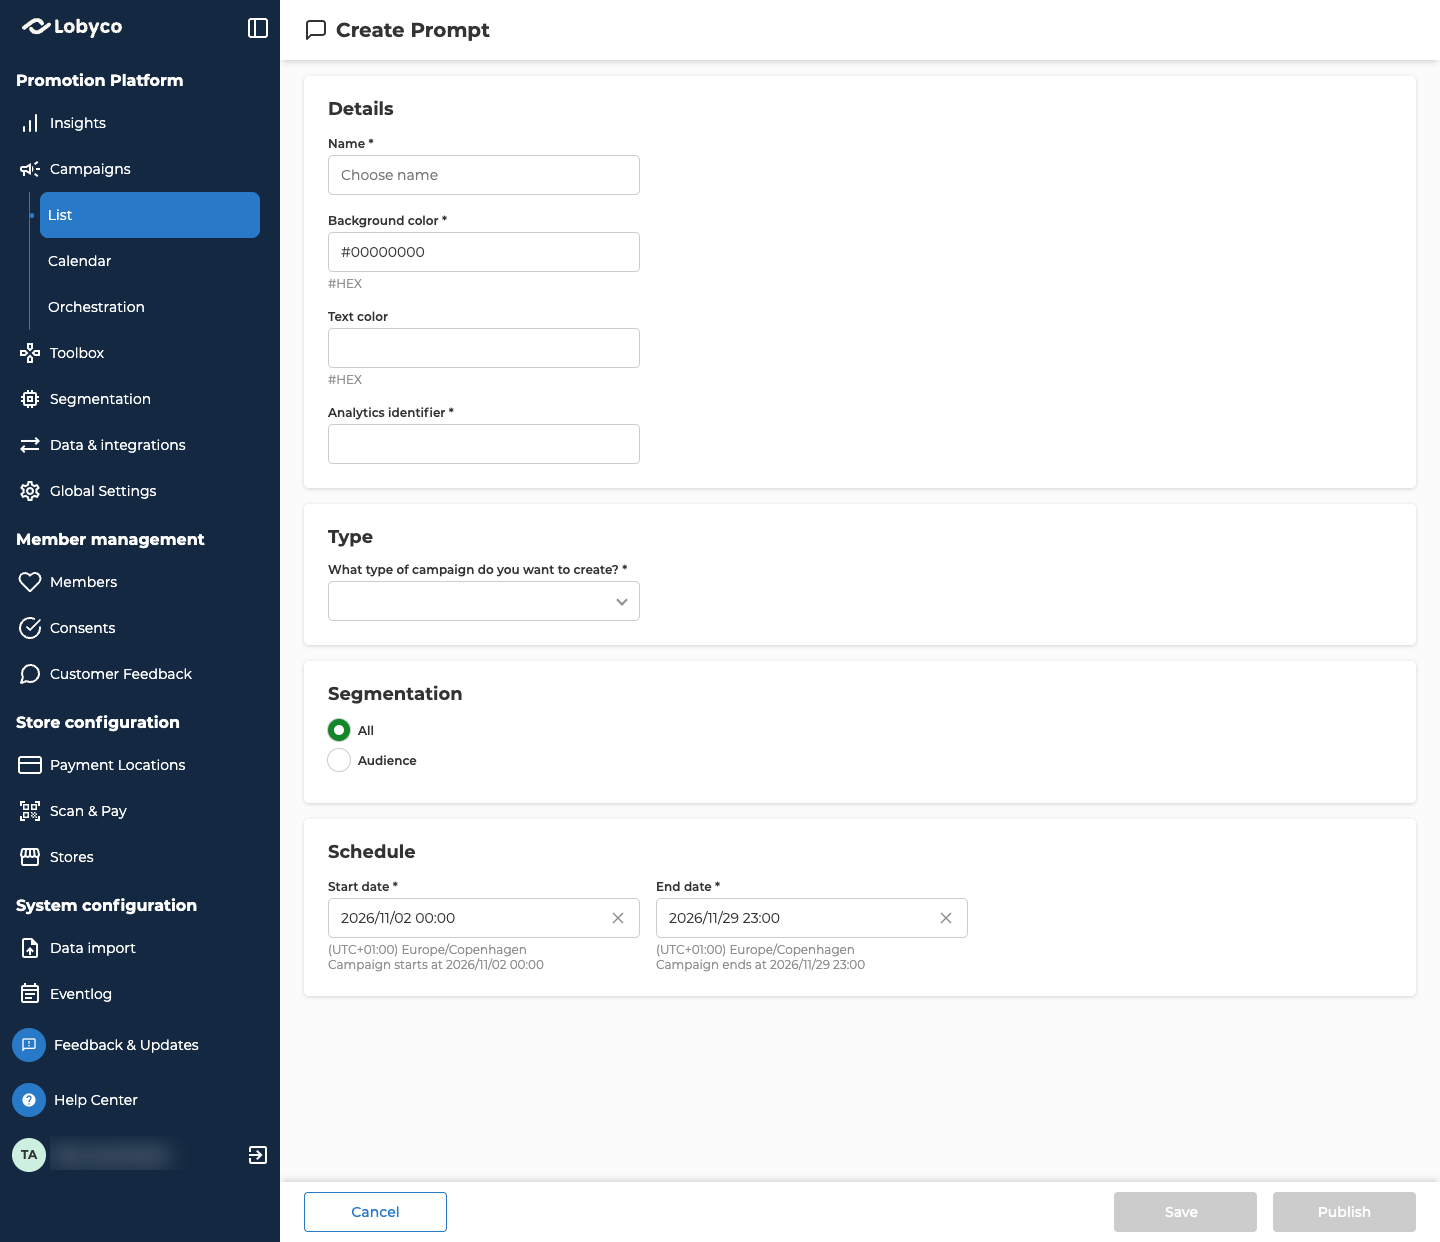Click the Segmentation chip icon

click(x=30, y=399)
